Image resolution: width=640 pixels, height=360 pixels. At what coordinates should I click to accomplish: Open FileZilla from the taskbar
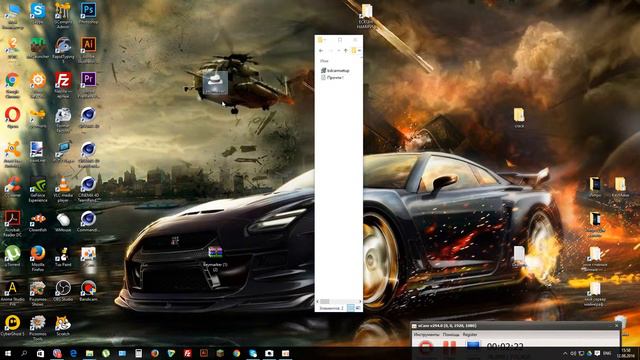point(187,353)
